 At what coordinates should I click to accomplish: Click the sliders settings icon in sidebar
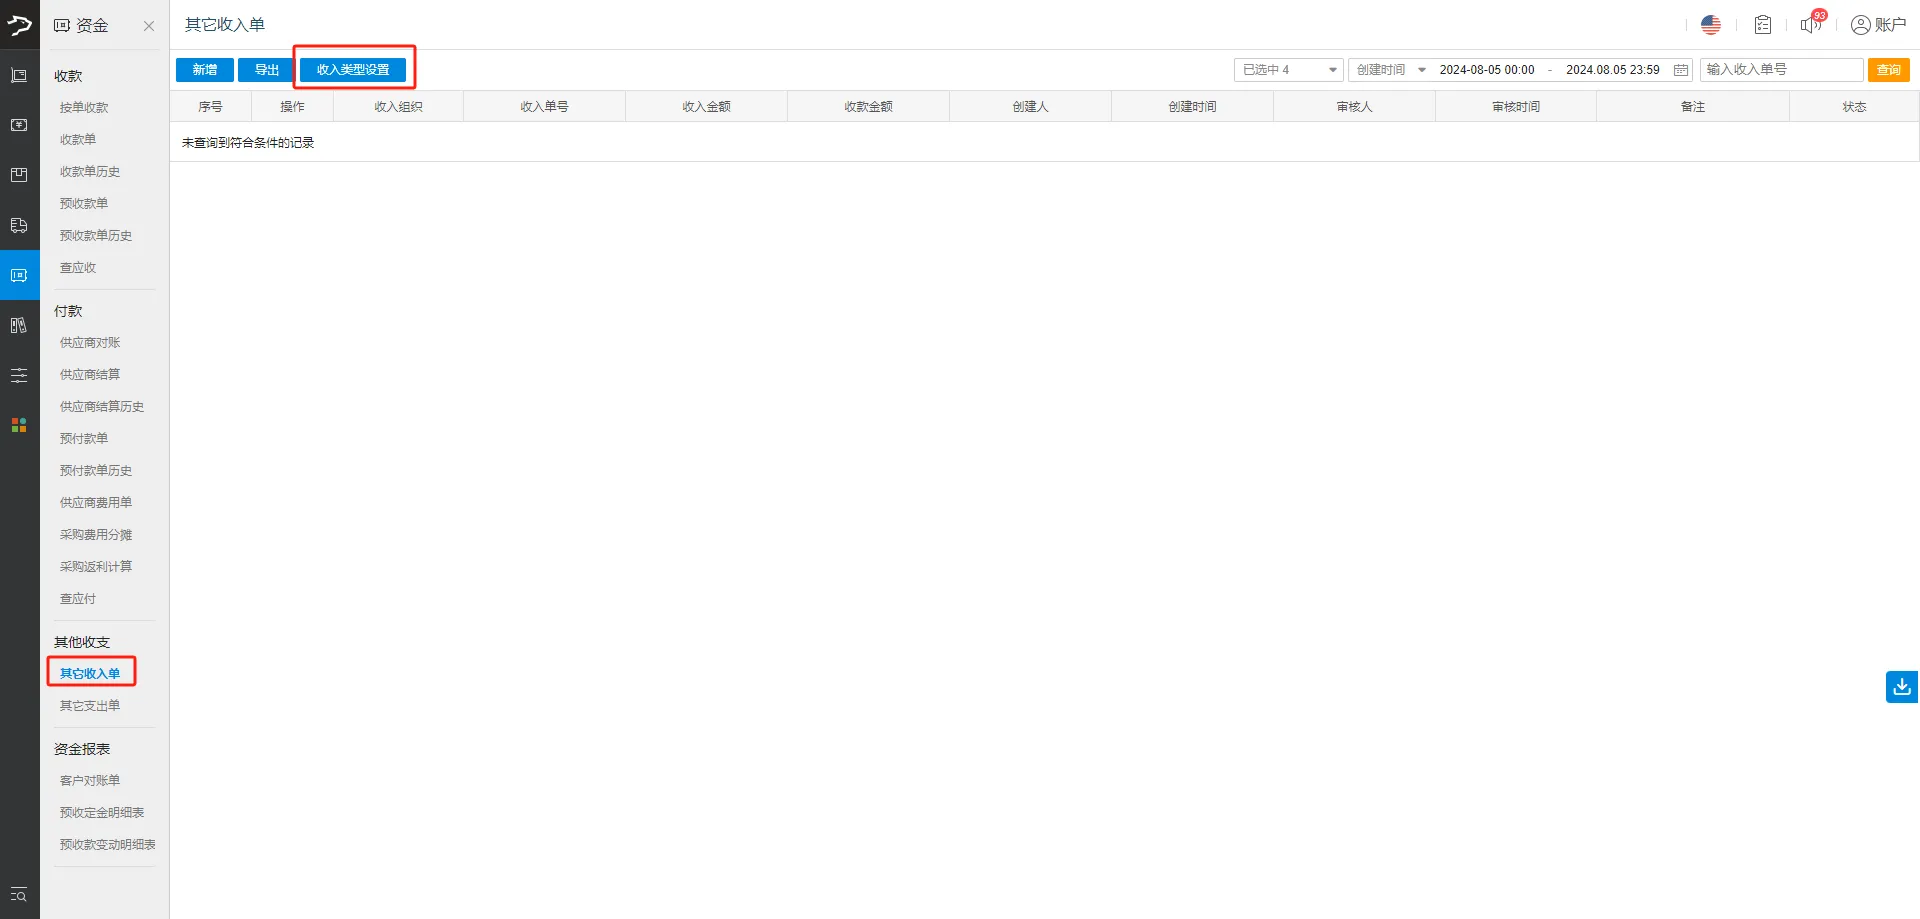coord(19,375)
